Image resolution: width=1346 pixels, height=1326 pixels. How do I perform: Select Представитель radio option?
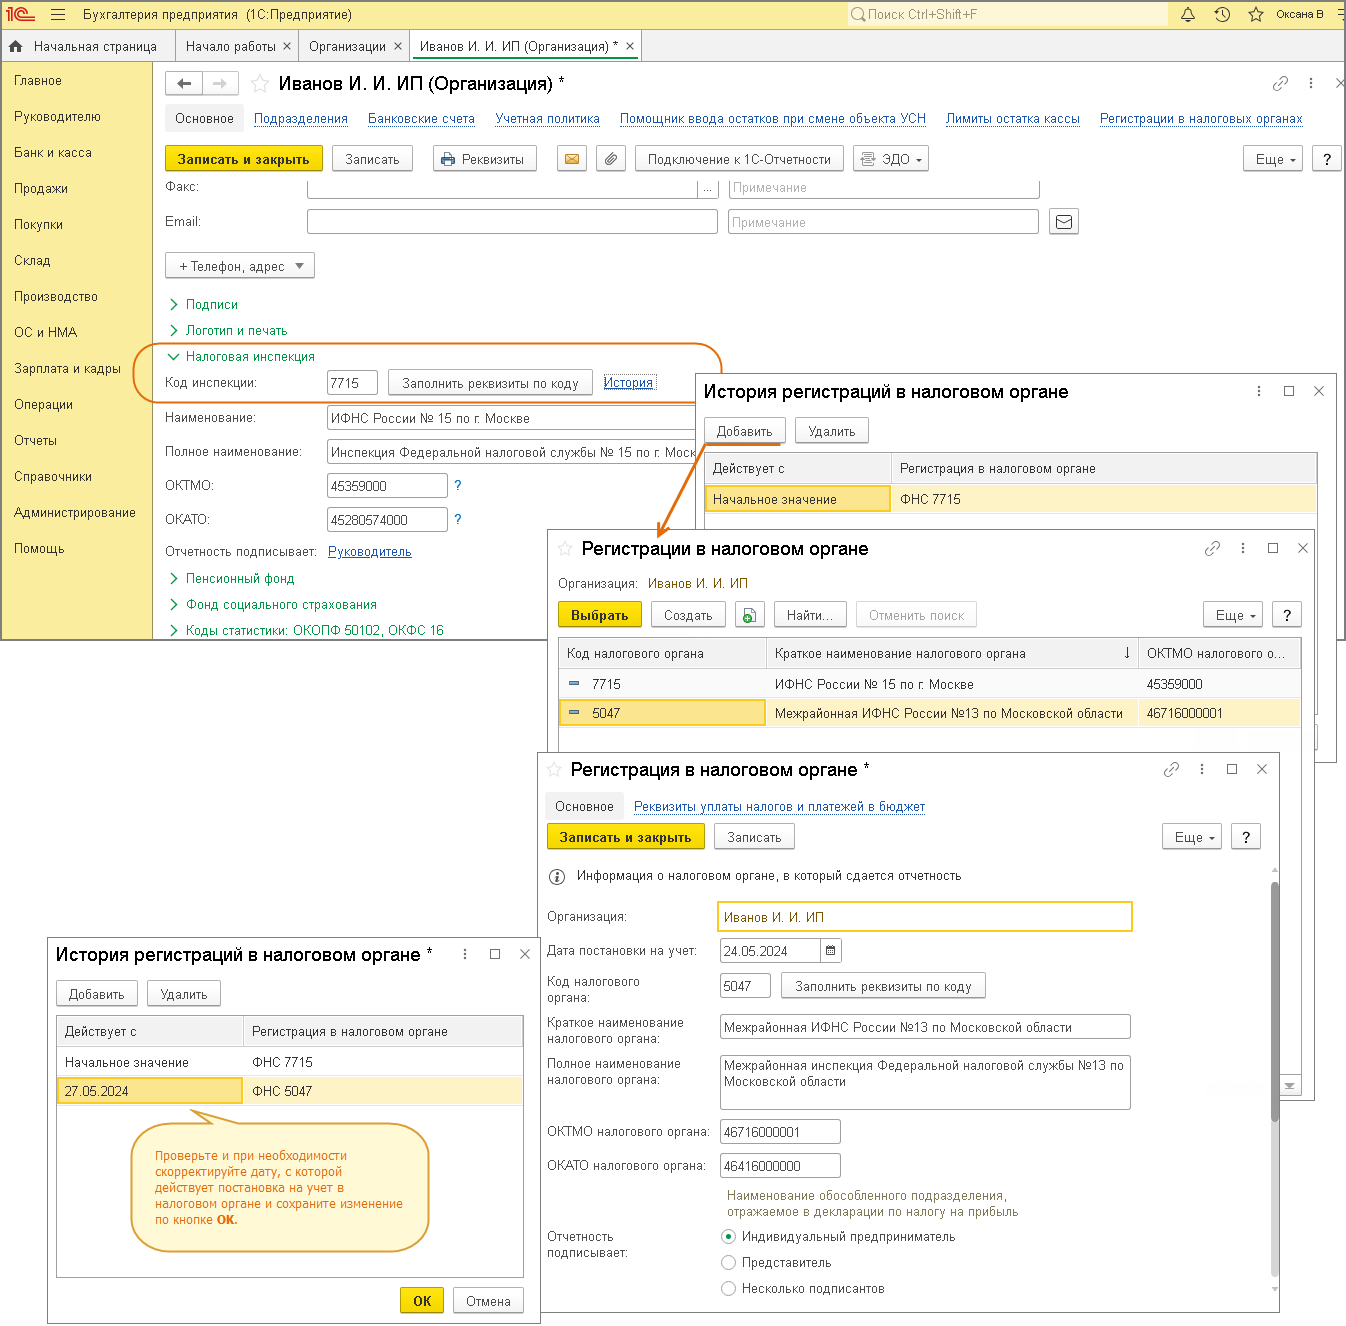point(729,1263)
